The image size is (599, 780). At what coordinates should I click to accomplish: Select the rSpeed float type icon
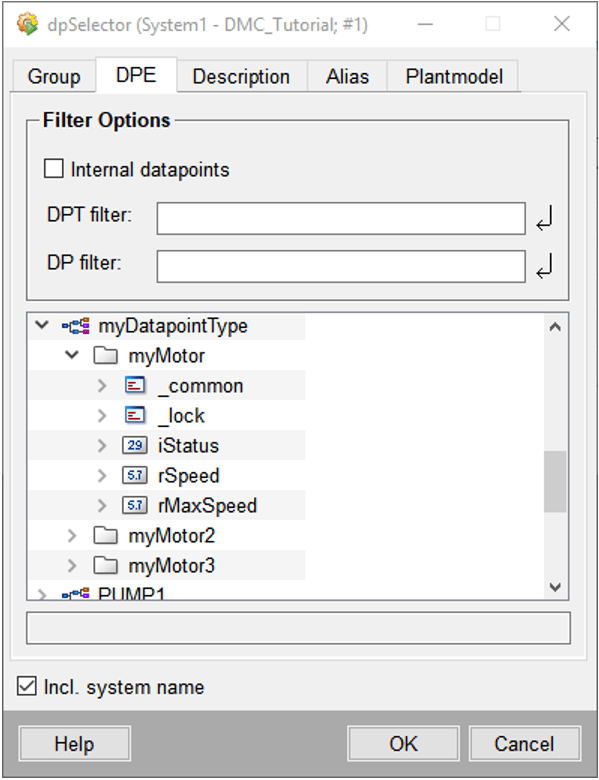pos(135,476)
